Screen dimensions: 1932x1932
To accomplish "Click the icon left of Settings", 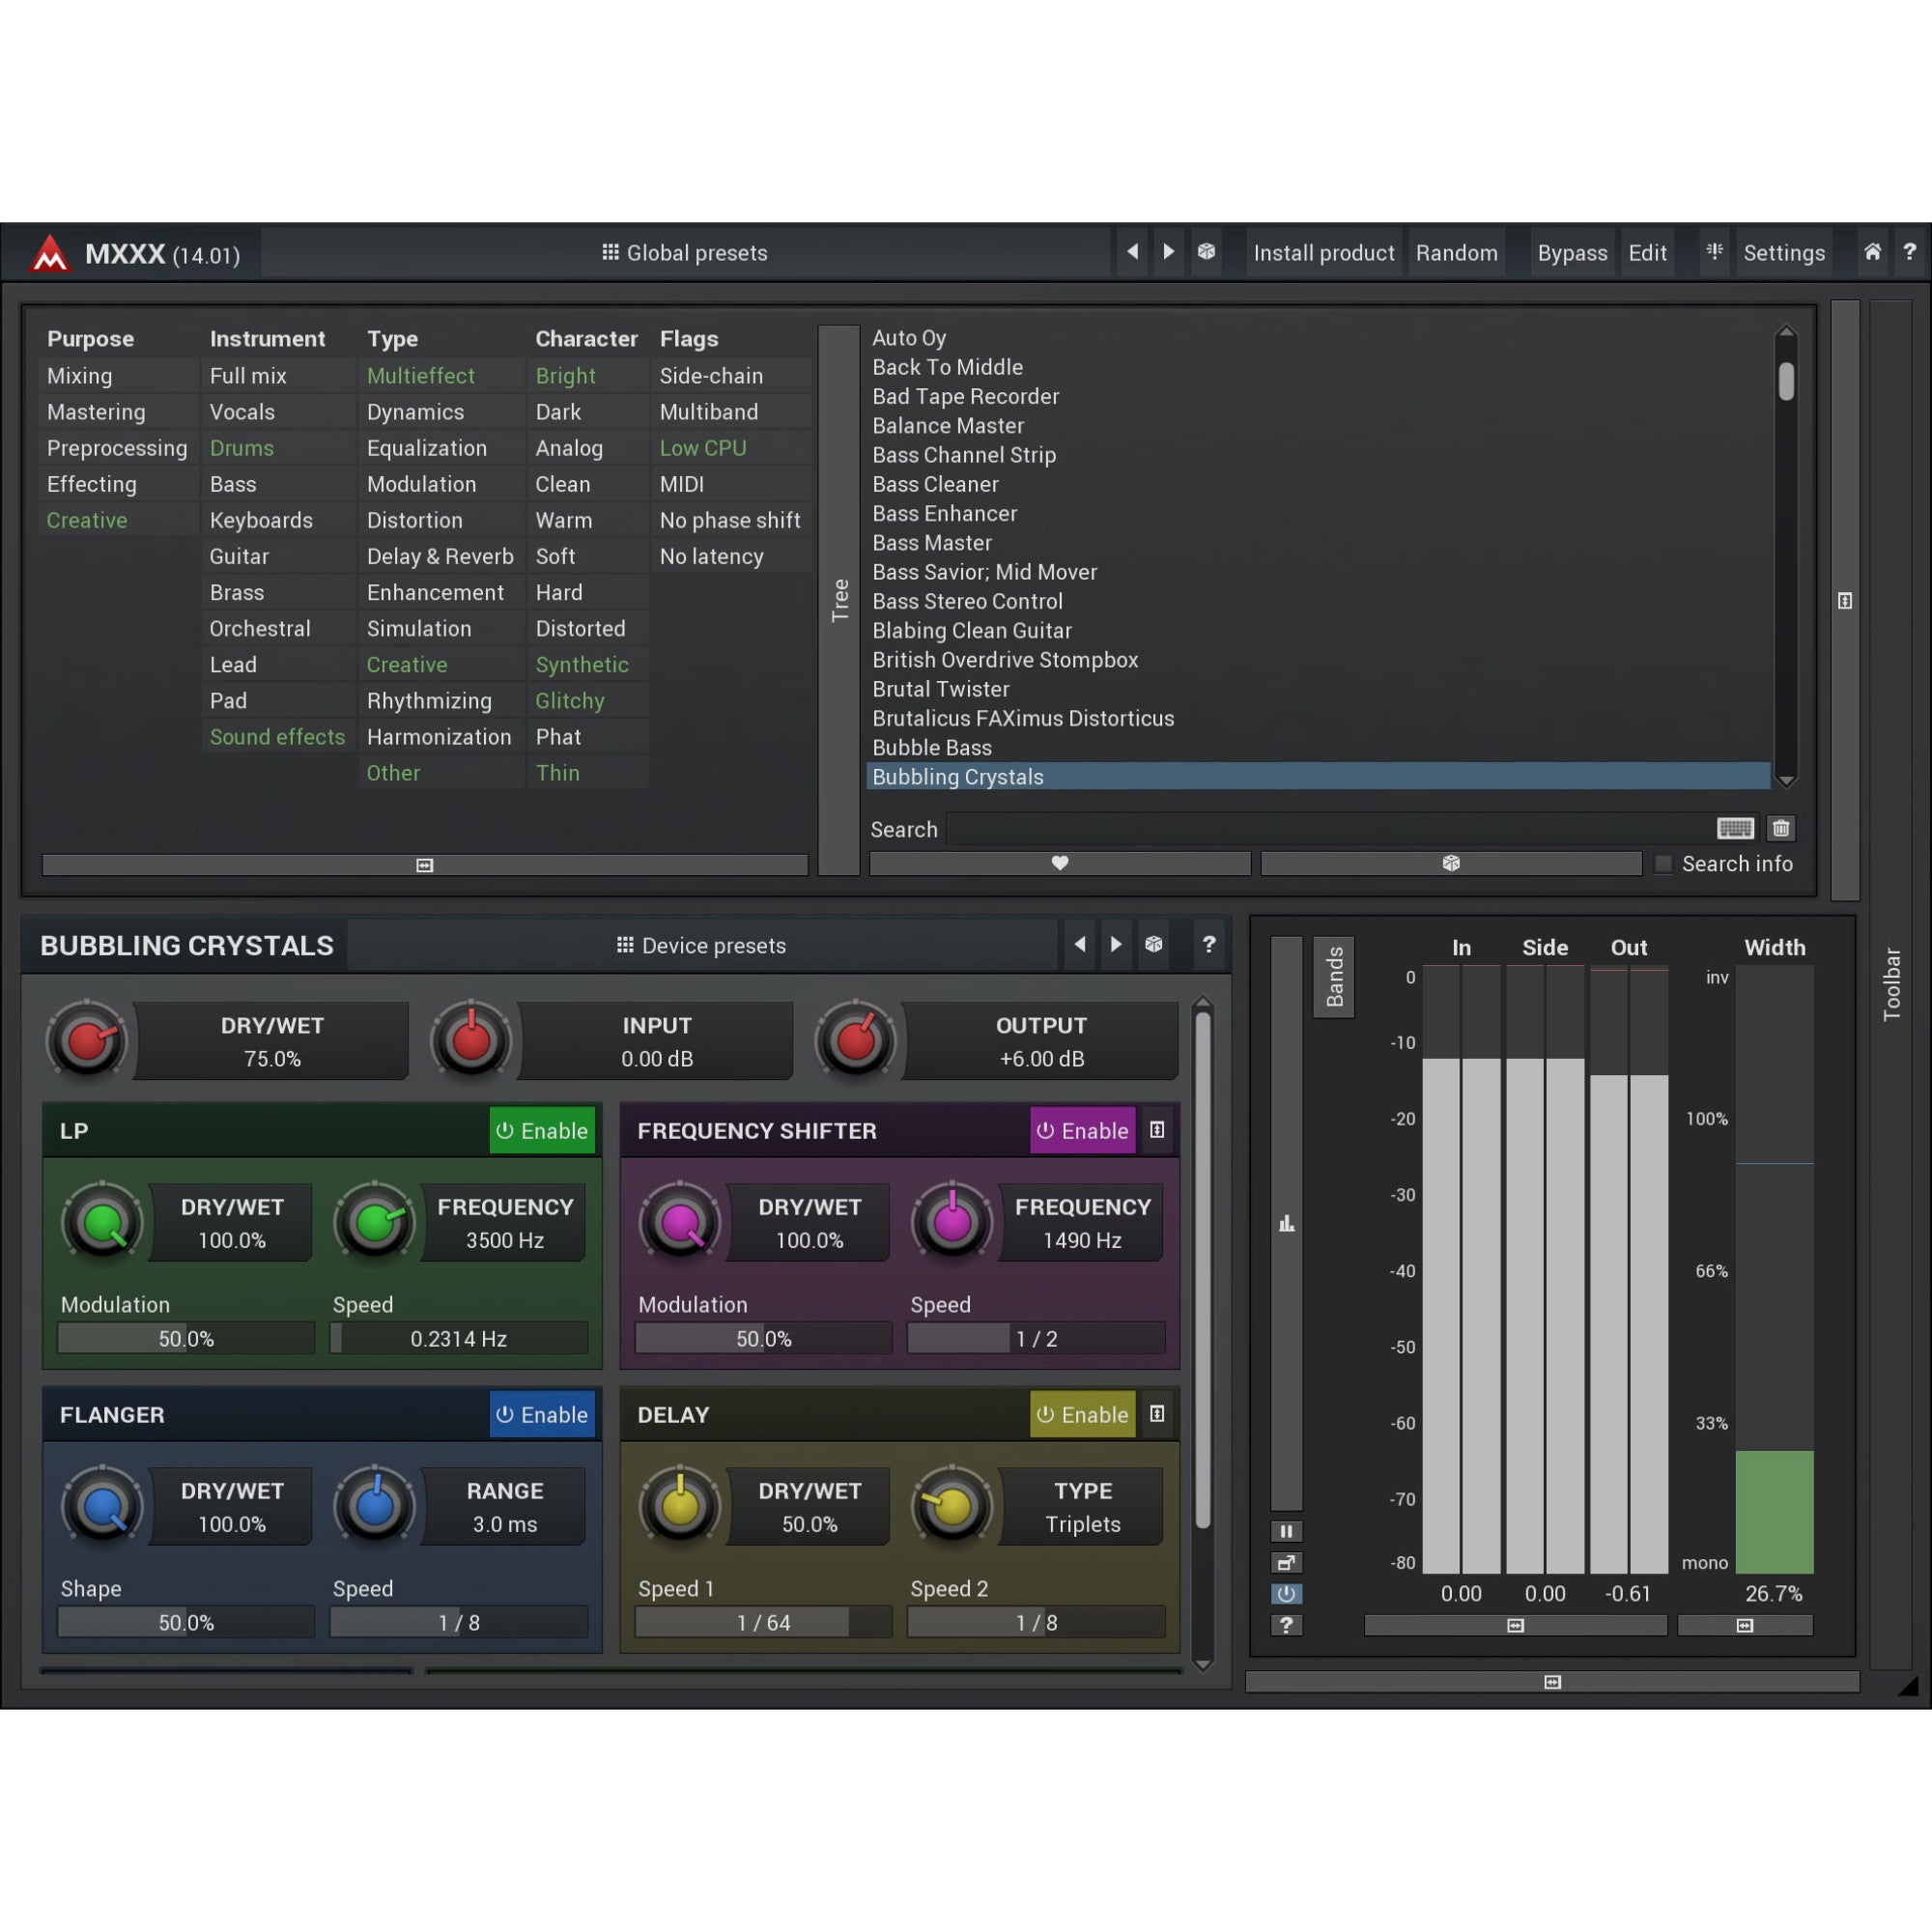I will (1714, 252).
